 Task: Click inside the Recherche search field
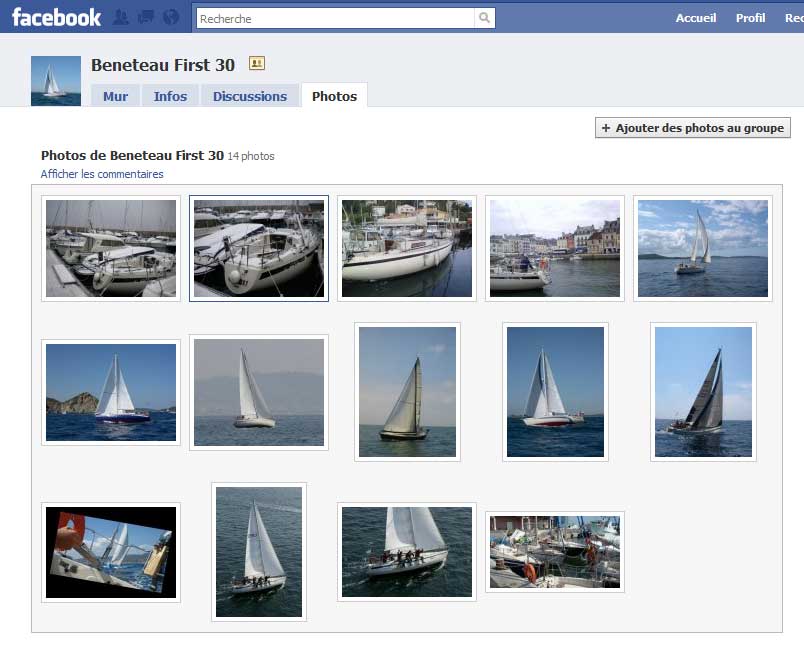pos(334,18)
